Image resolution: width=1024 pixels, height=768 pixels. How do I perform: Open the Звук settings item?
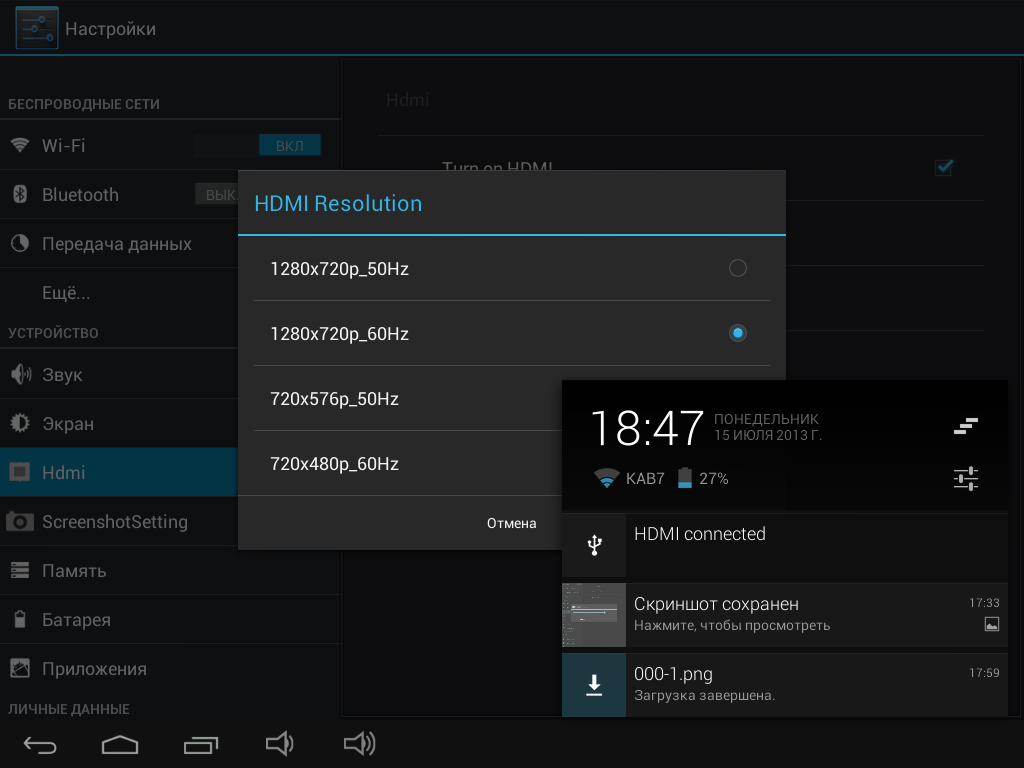tap(119, 374)
